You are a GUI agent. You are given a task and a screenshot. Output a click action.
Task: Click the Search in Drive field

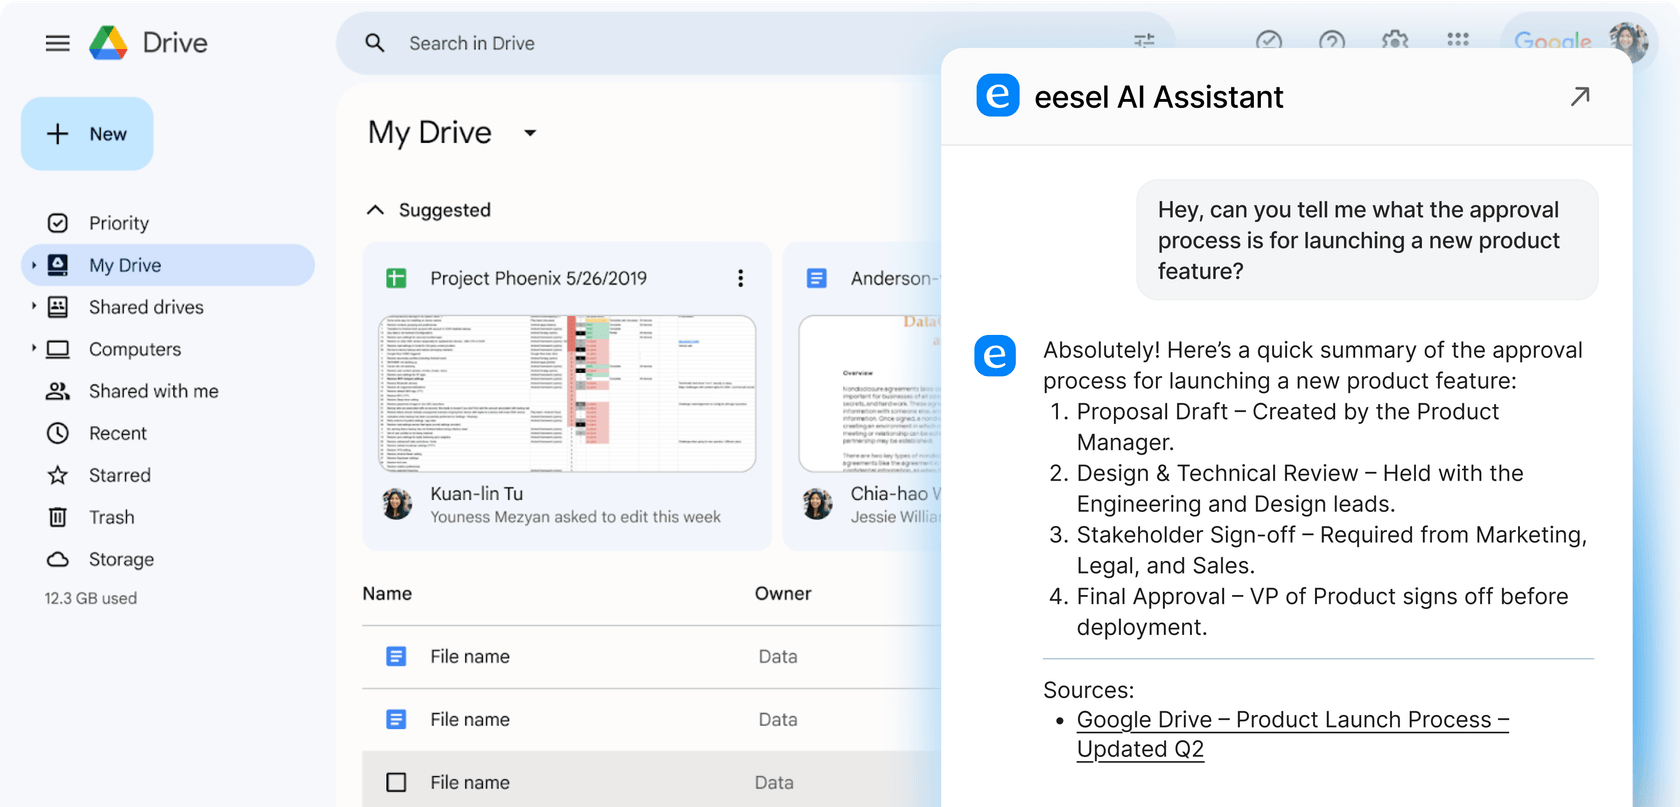click(x=700, y=43)
